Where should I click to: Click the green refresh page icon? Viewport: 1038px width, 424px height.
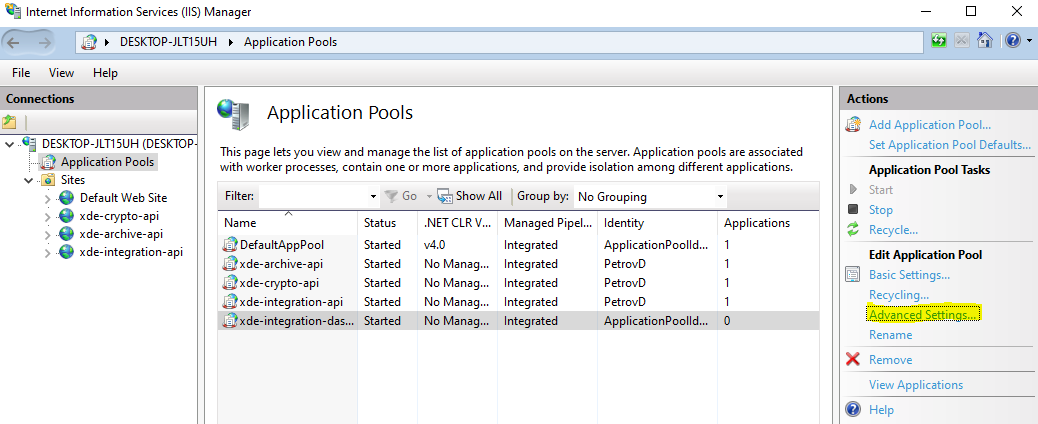939,40
